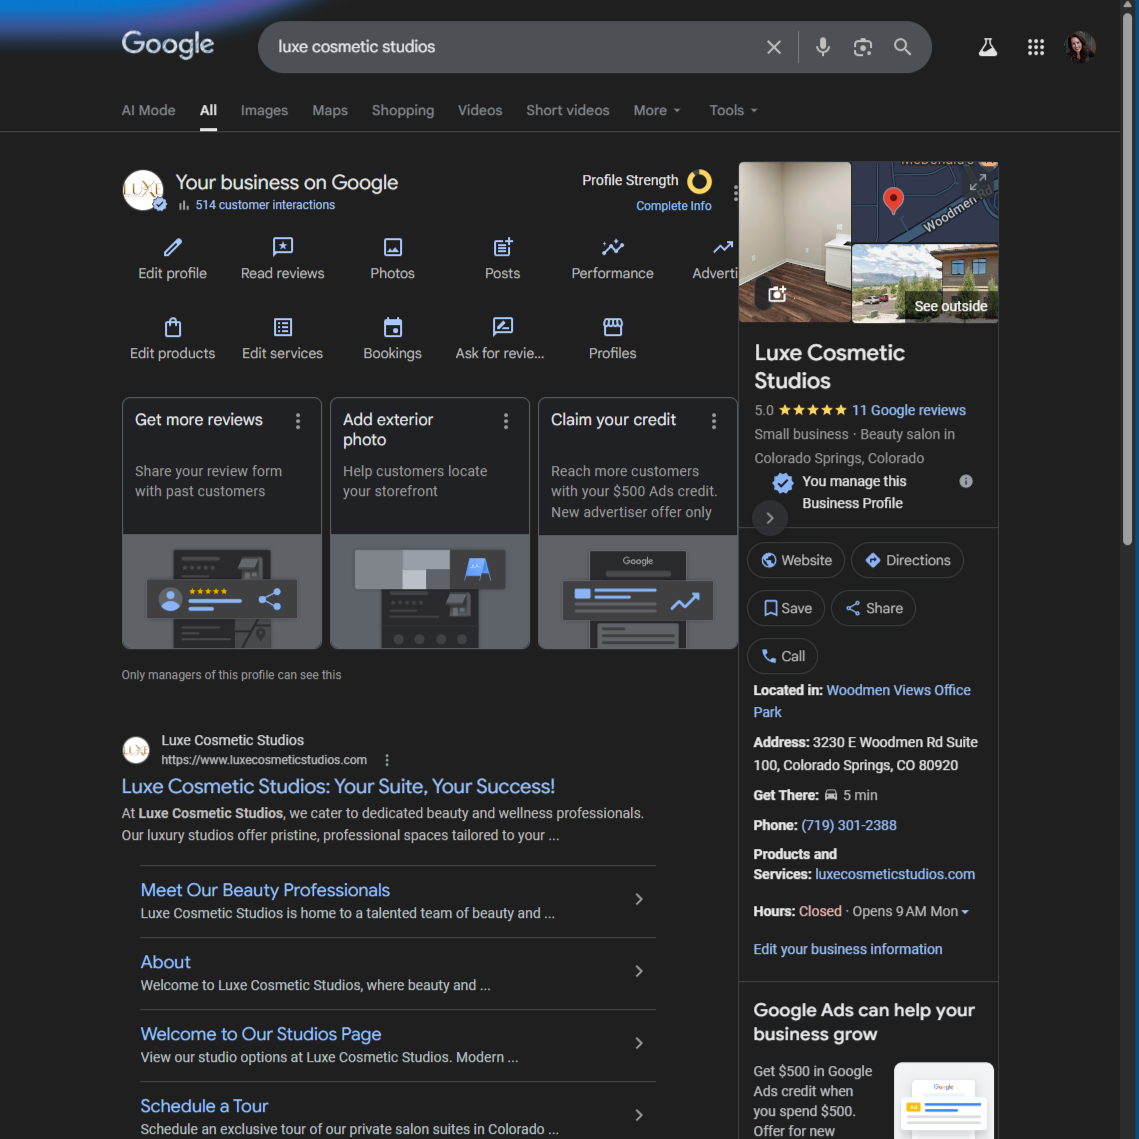1139x1139 pixels.
Task: Click the Read reviews icon
Action: (283, 247)
